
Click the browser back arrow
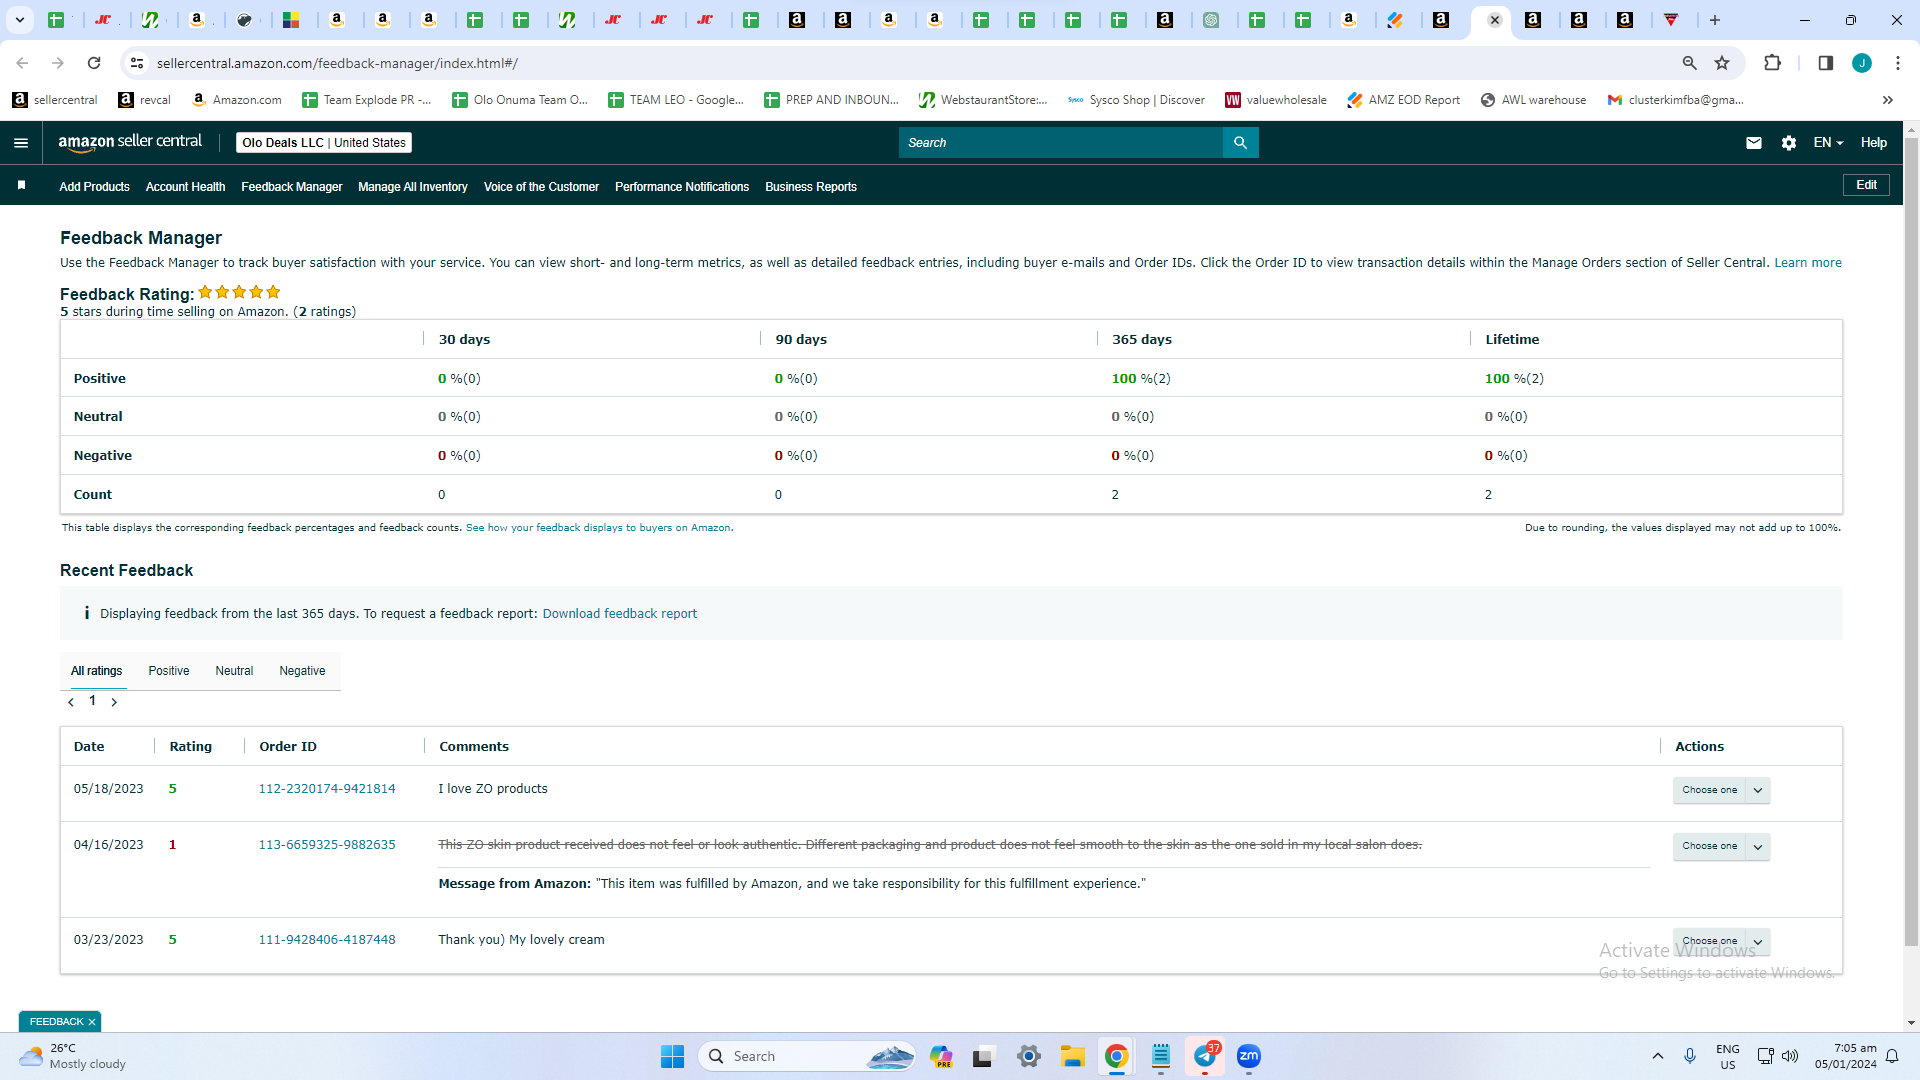22,63
